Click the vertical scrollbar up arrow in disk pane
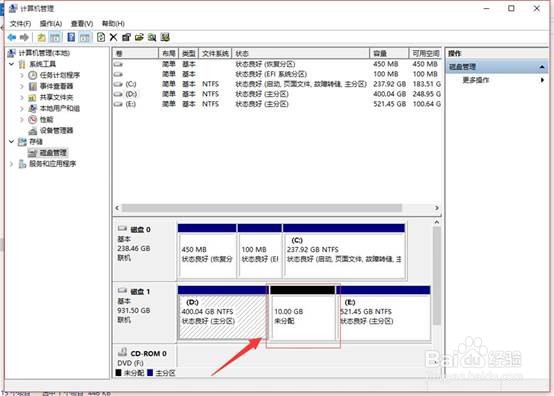554x396 pixels. point(437,223)
